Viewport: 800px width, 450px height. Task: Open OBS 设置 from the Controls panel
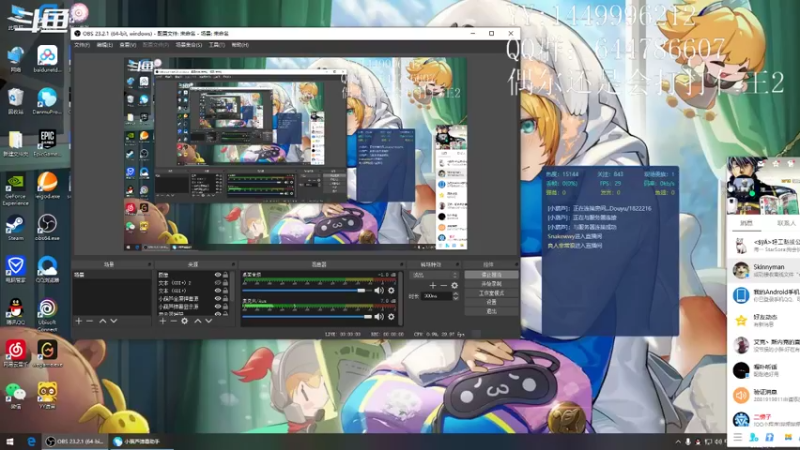(491, 302)
